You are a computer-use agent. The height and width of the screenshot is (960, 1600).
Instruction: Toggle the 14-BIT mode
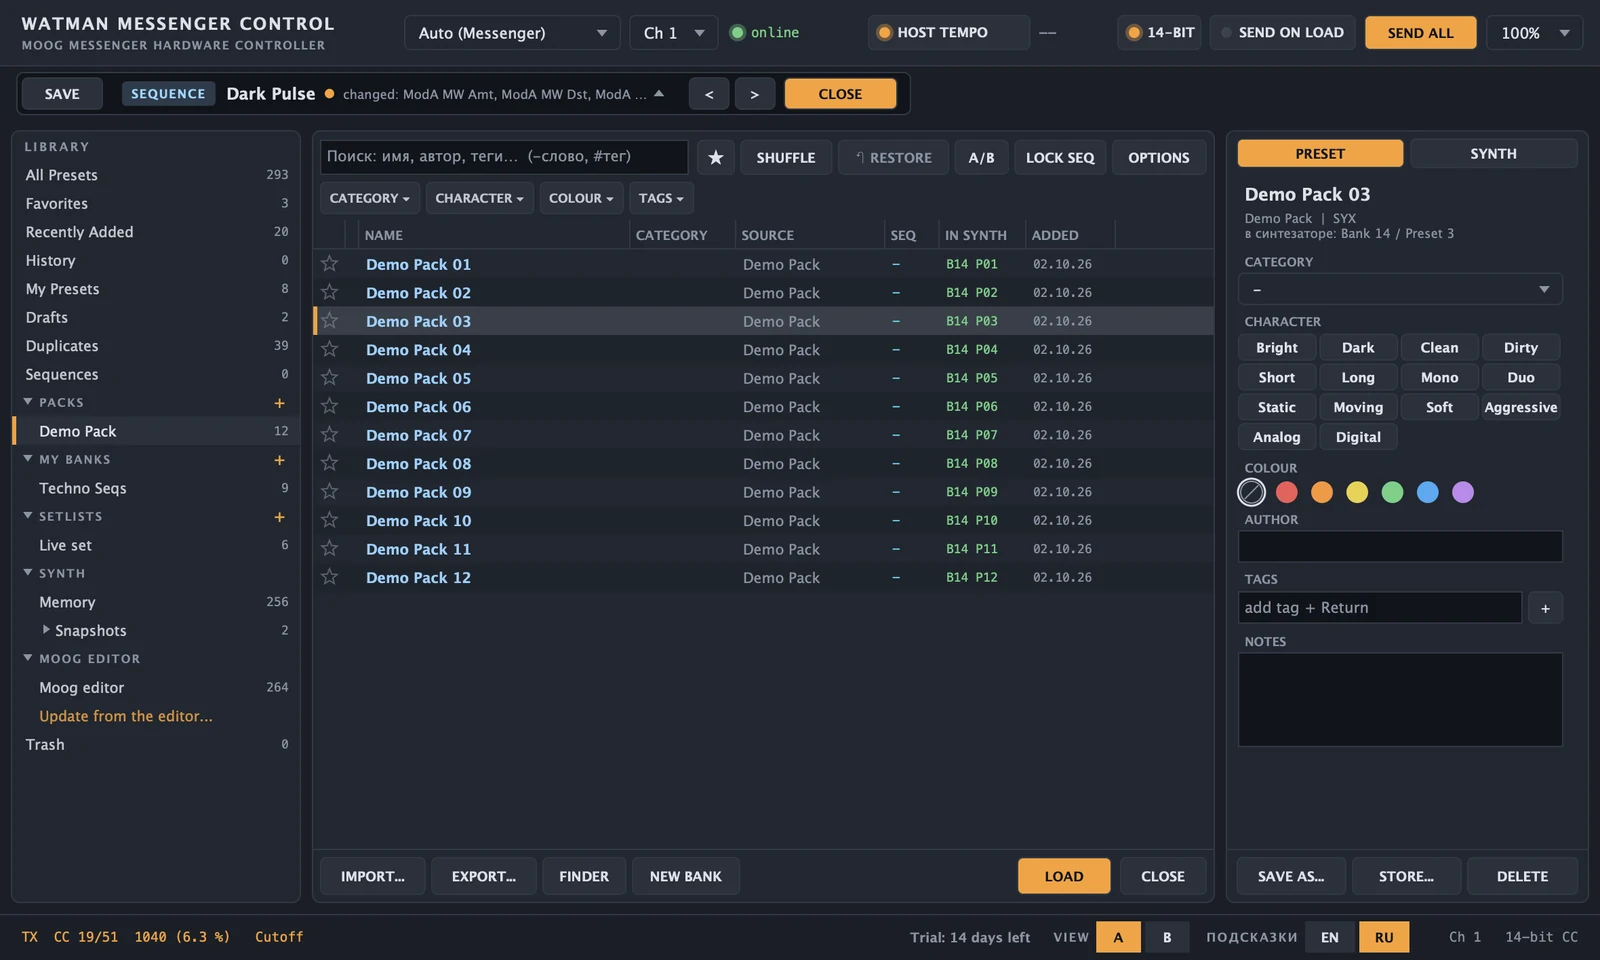[x=1161, y=32]
